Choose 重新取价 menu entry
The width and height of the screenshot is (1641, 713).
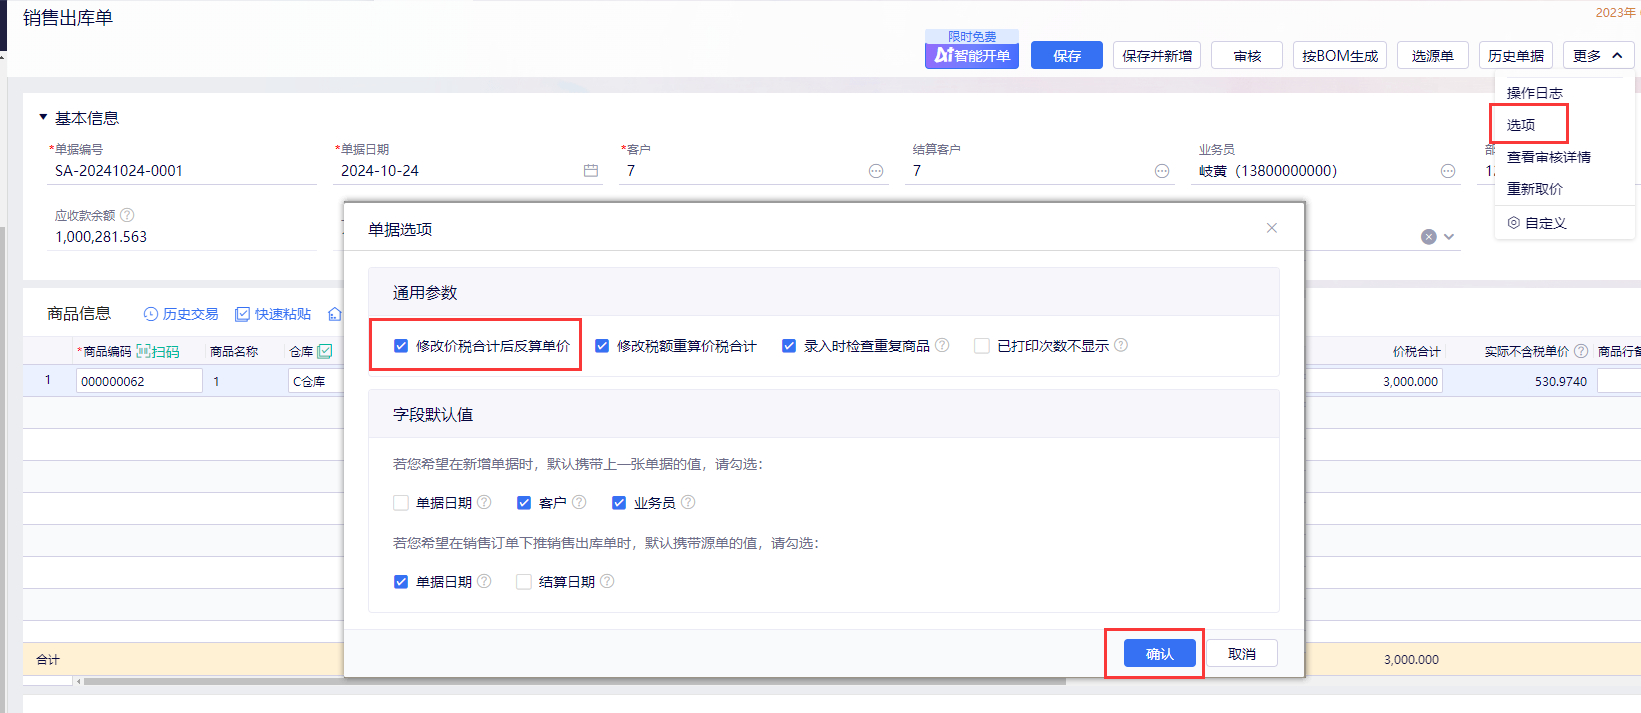(x=1535, y=189)
